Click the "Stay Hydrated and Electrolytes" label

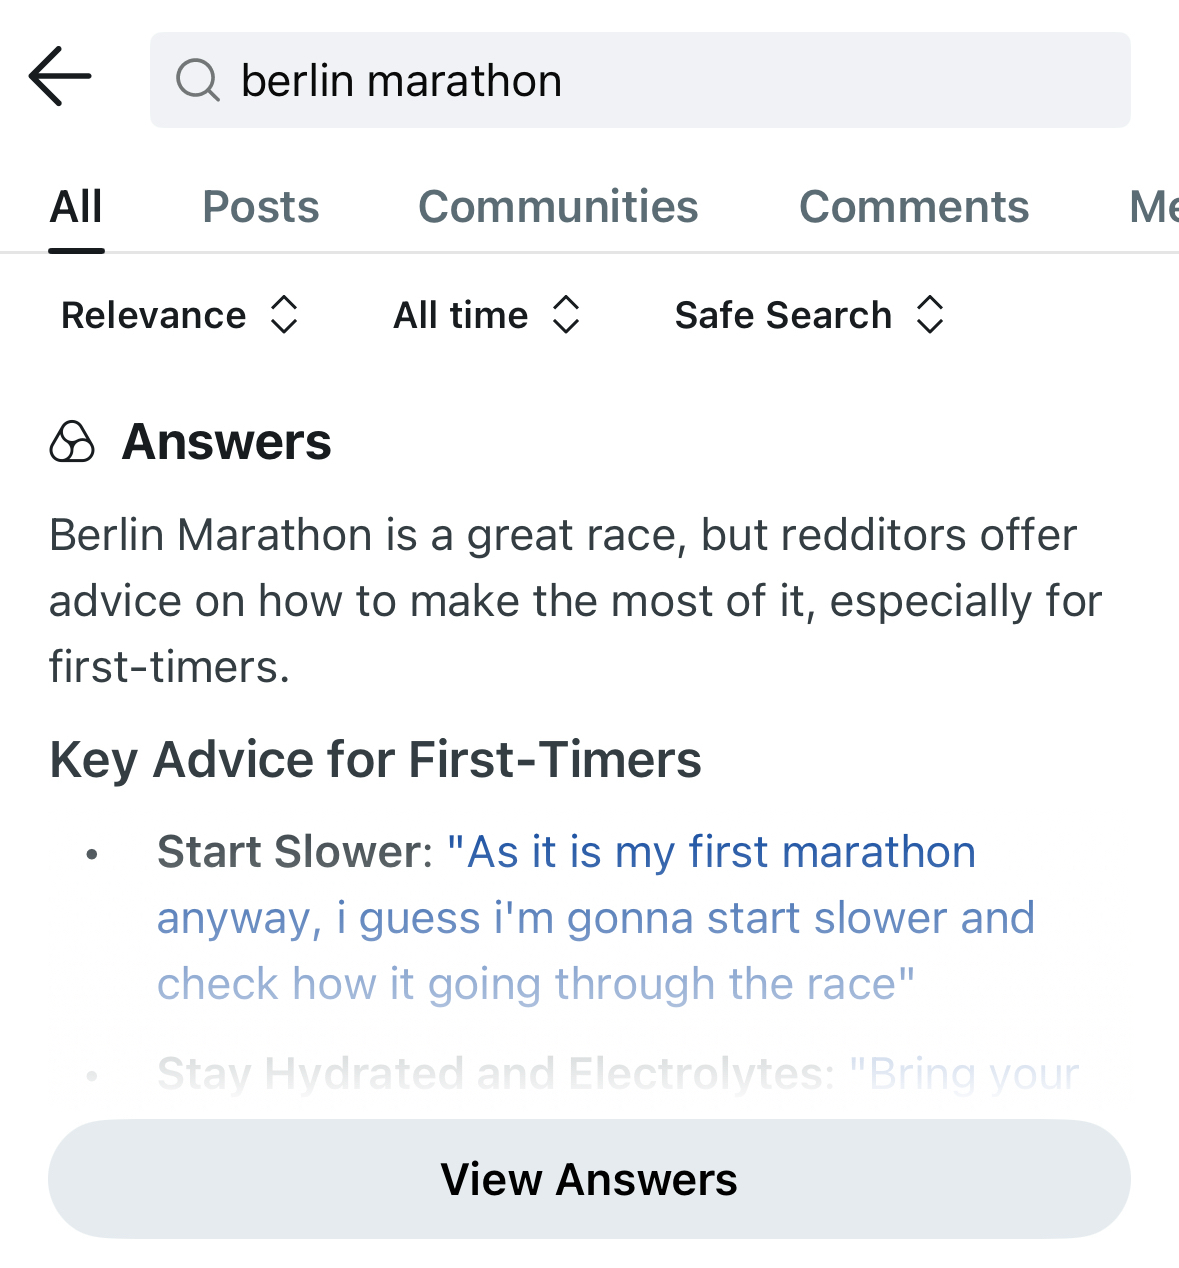pyautogui.click(x=495, y=1074)
